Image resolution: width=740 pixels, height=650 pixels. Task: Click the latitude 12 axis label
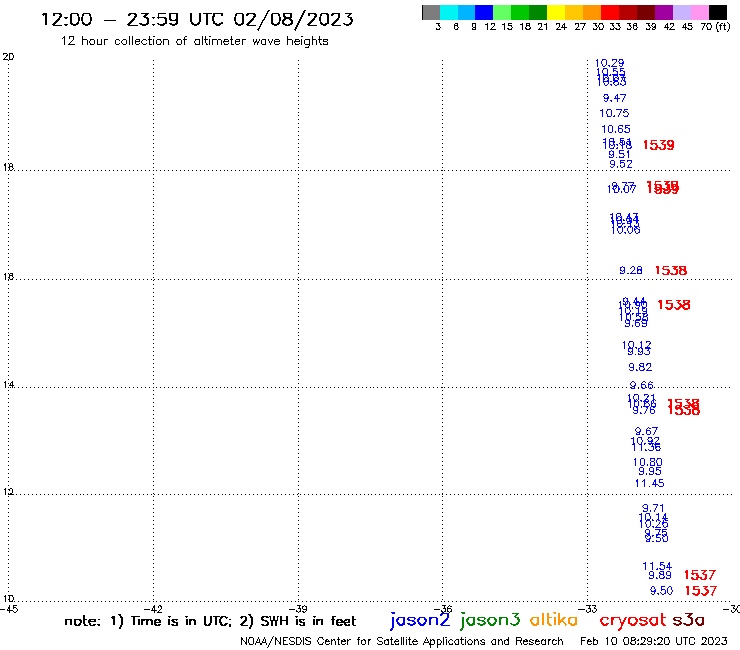click(8, 492)
